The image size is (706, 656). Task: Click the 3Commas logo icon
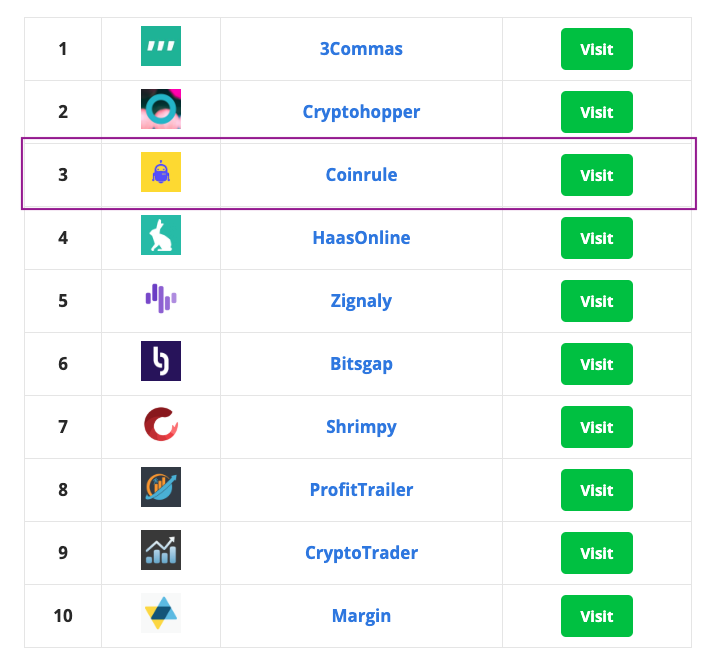click(161, 46)
